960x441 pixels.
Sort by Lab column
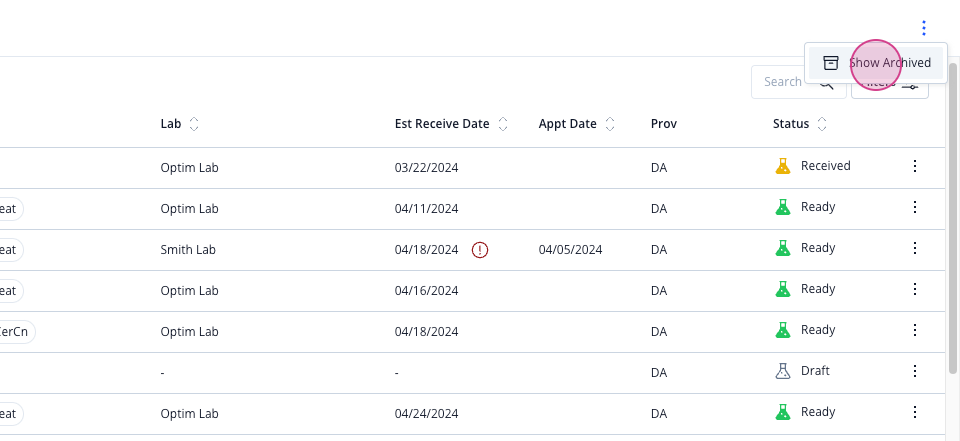(x=194, y=124)
